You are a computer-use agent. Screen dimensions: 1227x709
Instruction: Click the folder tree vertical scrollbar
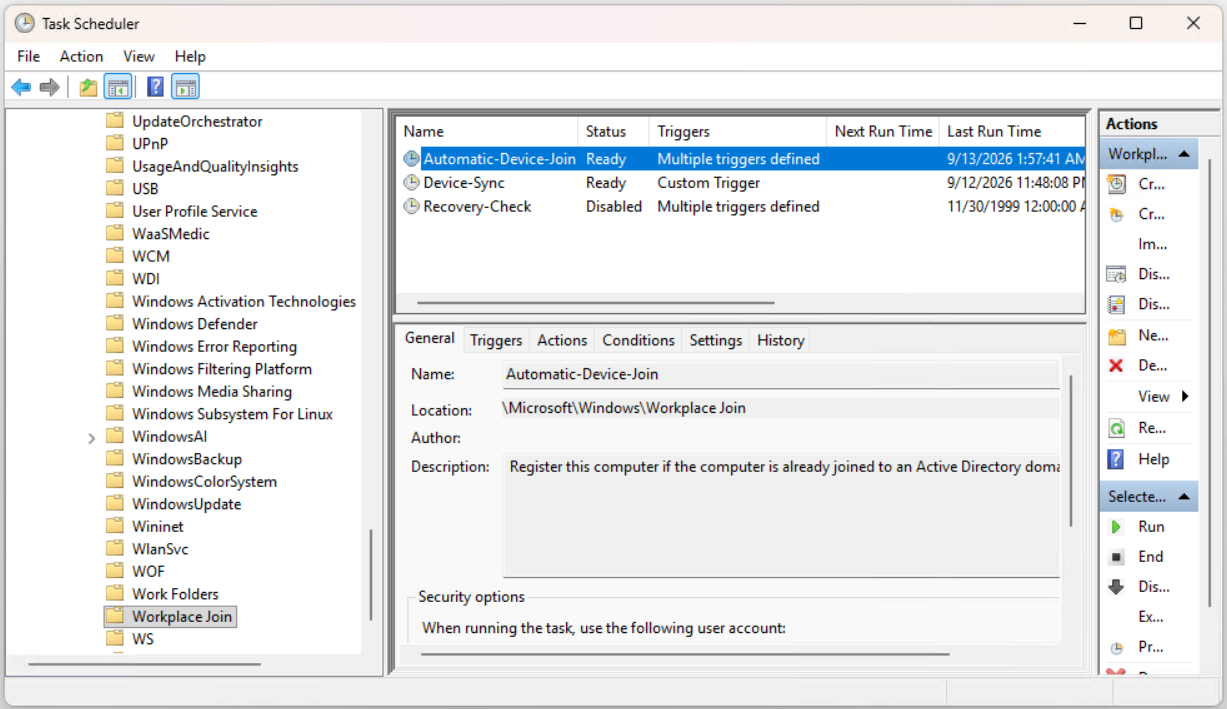(371, 574)
